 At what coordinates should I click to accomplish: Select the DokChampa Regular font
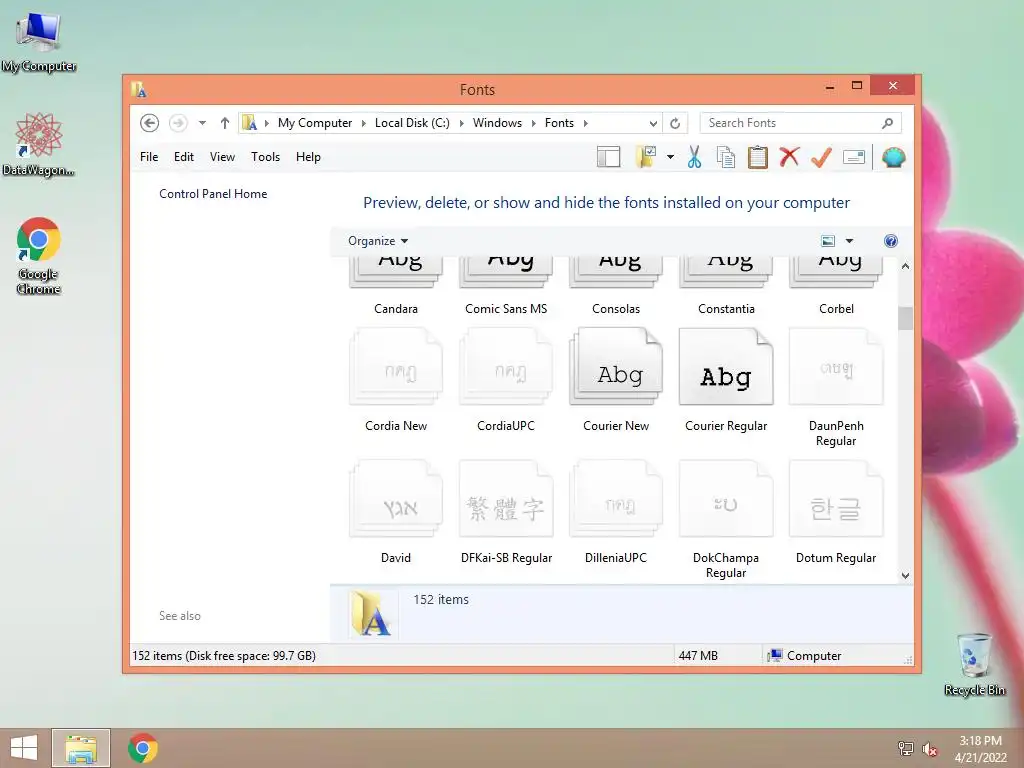[726, 520]
